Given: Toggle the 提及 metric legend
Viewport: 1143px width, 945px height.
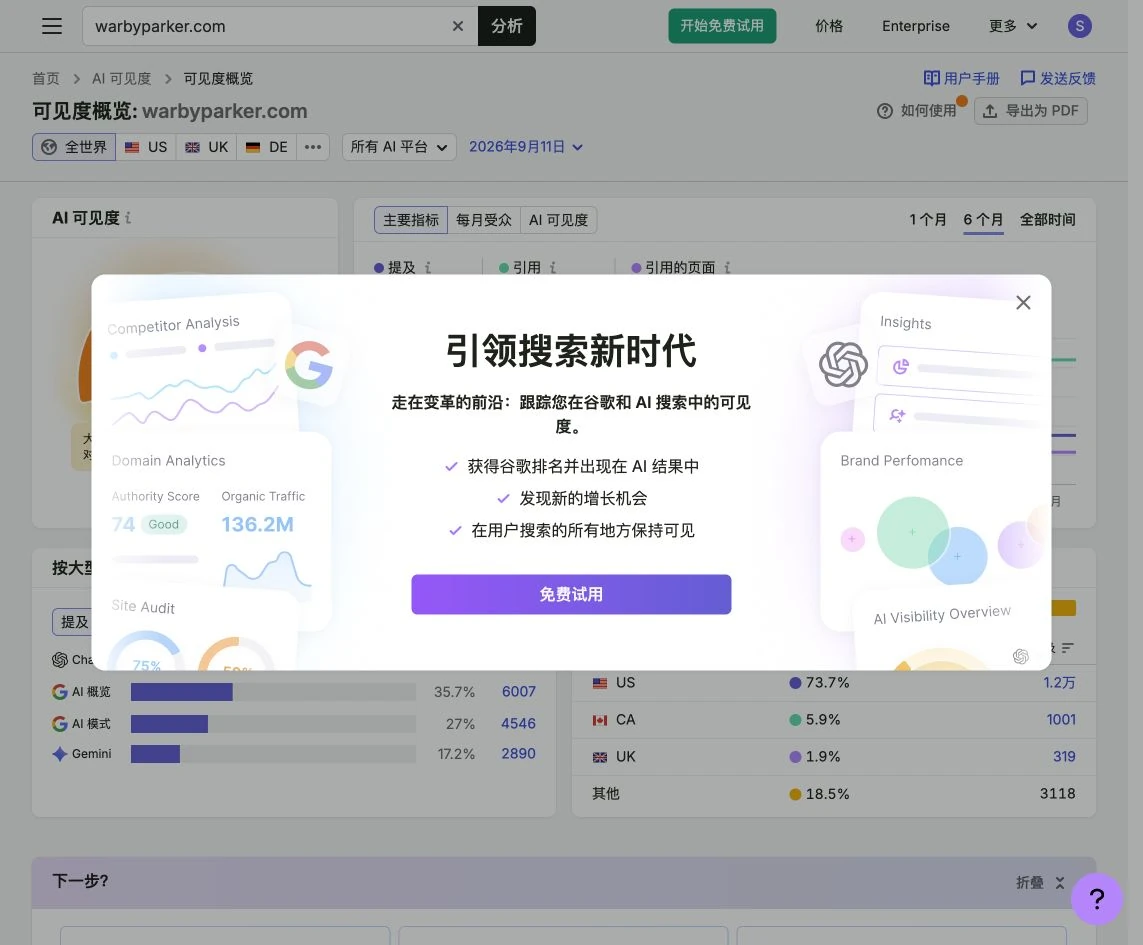Looking at the screenshot, I should tap(394, 268).
